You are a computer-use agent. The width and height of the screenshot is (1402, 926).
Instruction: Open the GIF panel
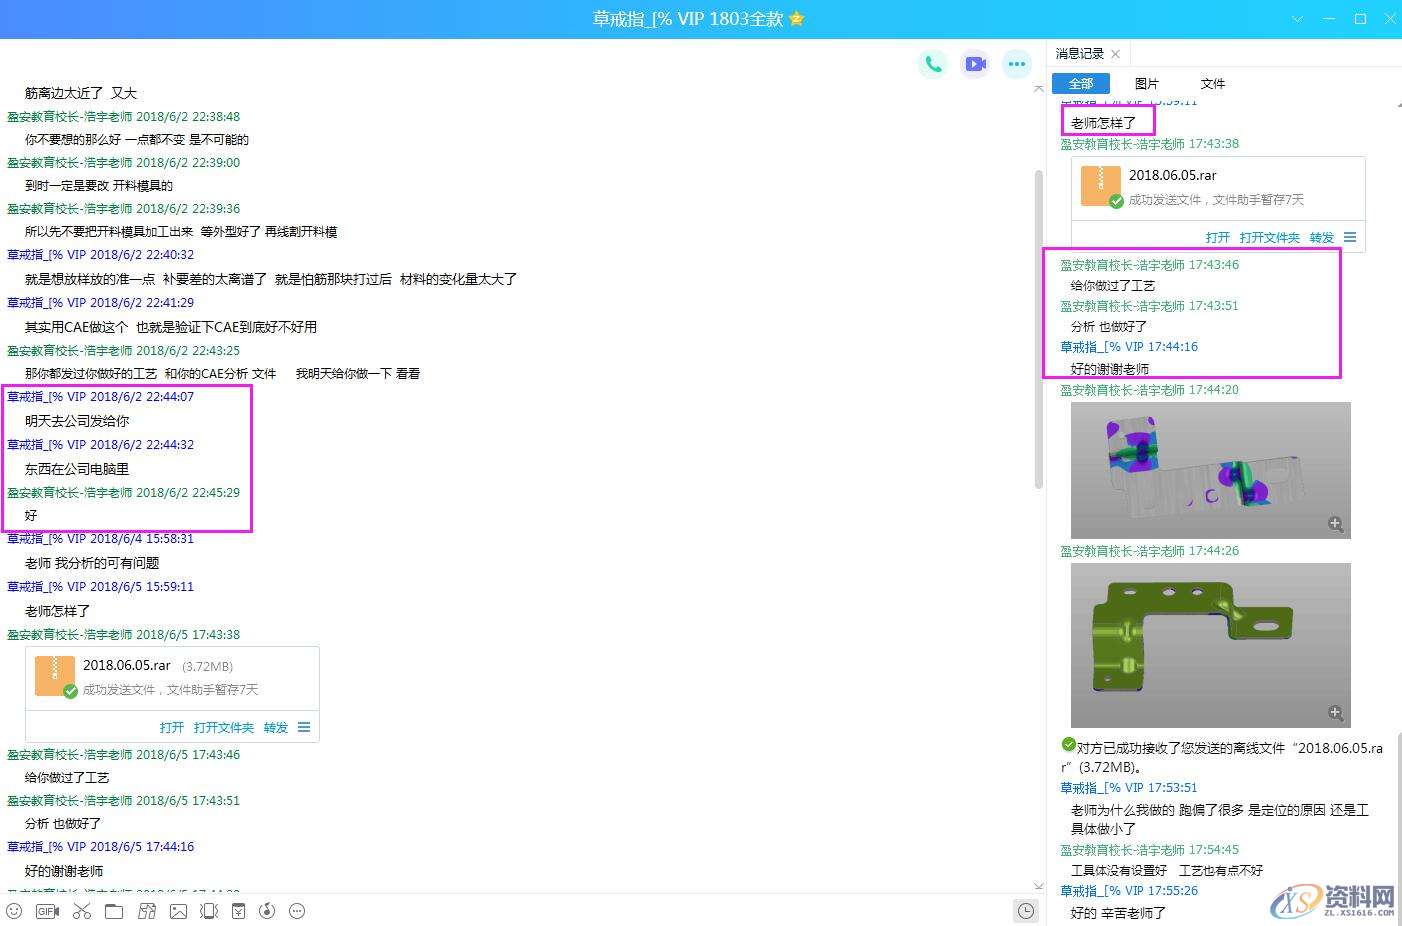[x=45, y=911]
